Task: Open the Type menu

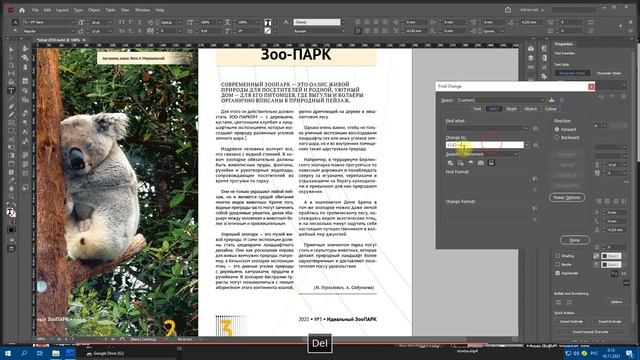Action: pos(78,10)
